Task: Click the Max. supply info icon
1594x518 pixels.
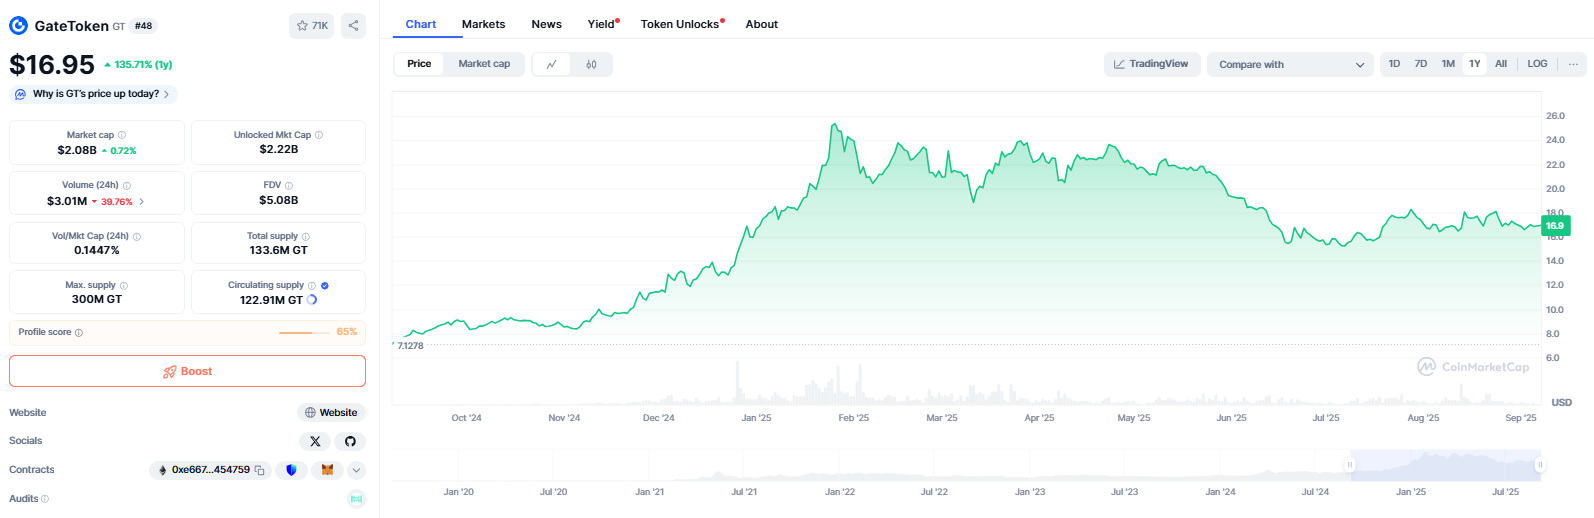Action: [x=123, y=286]
